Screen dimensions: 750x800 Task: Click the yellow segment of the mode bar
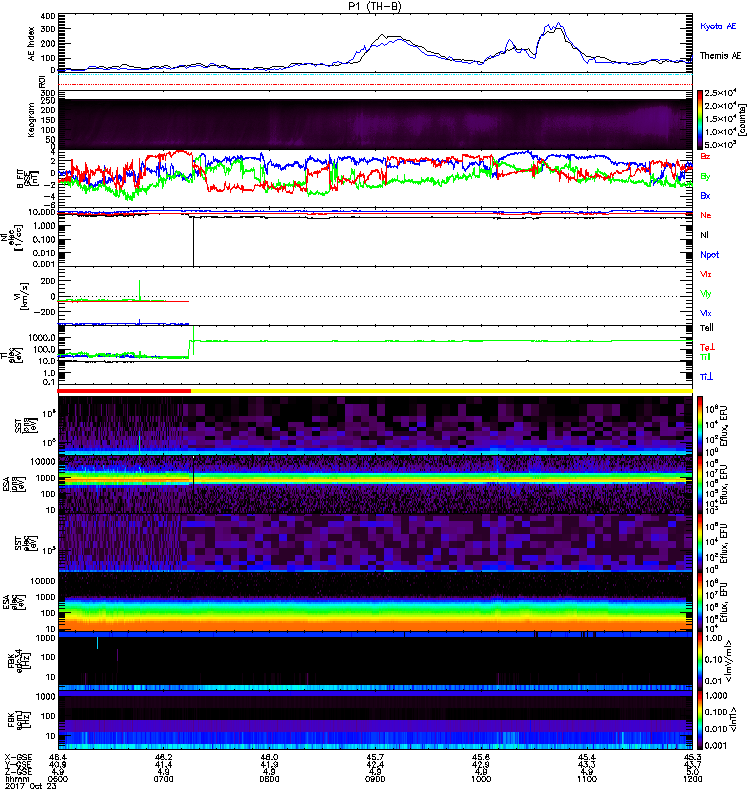coord(442,391)
